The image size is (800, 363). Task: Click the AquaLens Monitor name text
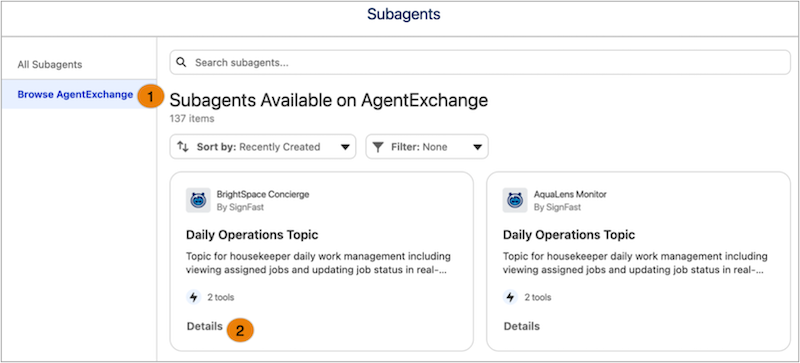(x=570, y=195)
